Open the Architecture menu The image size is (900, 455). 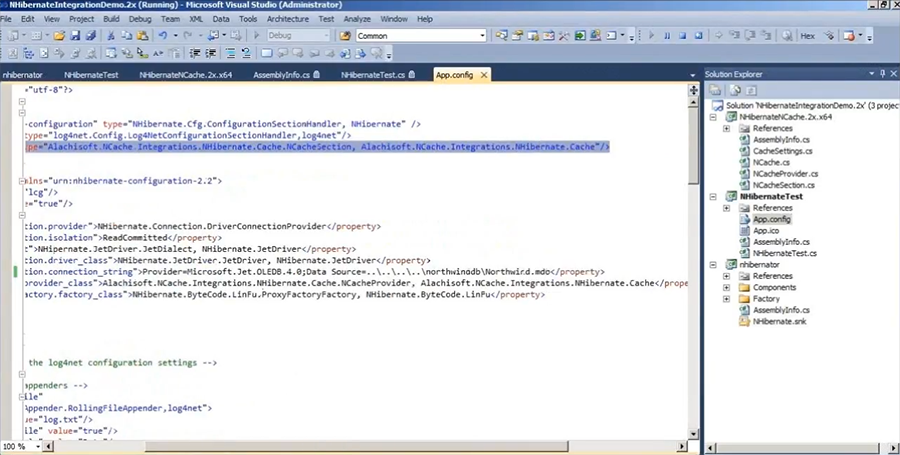click(288, 19)
